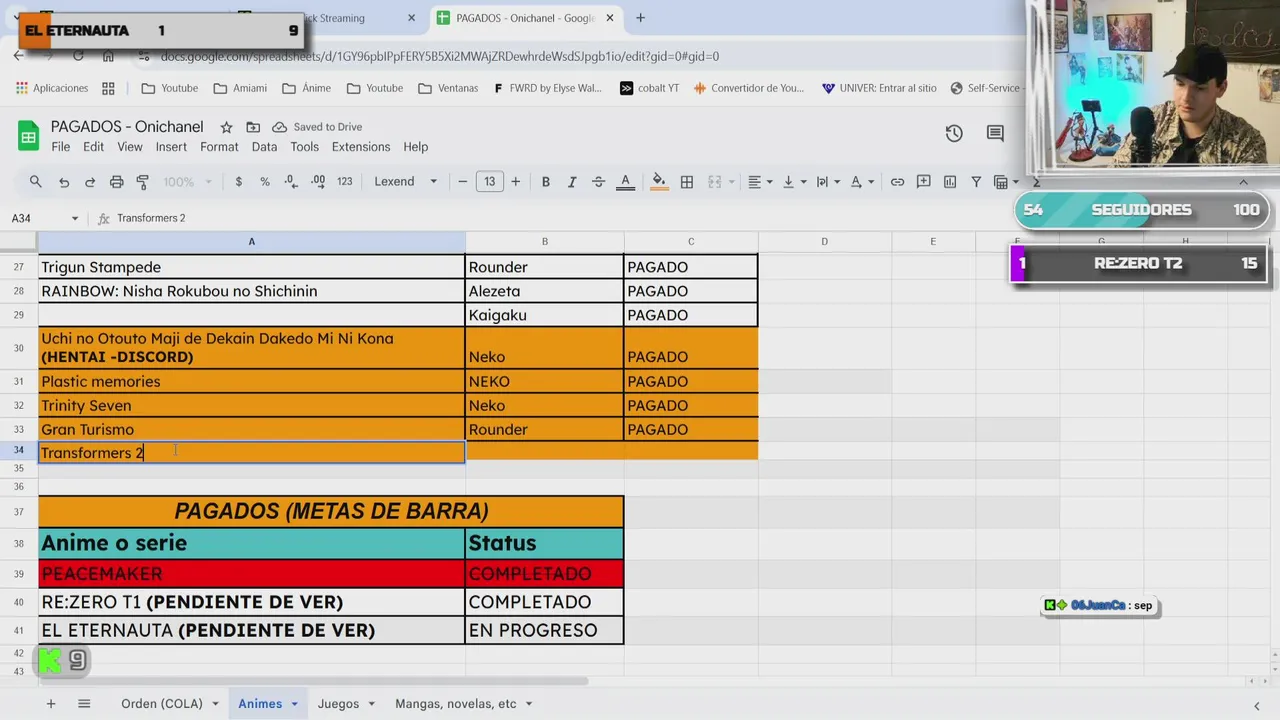This screenshot has height=720, width=1280.
Task: Open cobalt YT bookmark
Action: (x=649, y=88)
